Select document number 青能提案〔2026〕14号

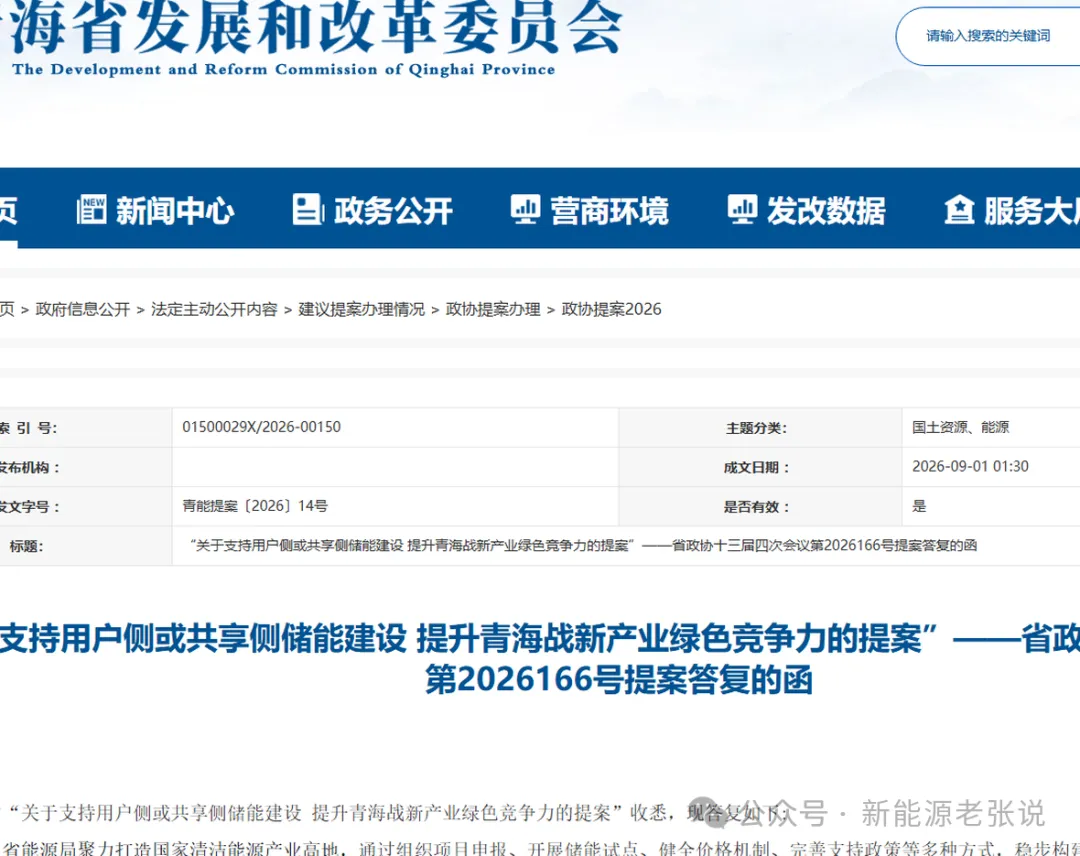click(x=255, y=506)
